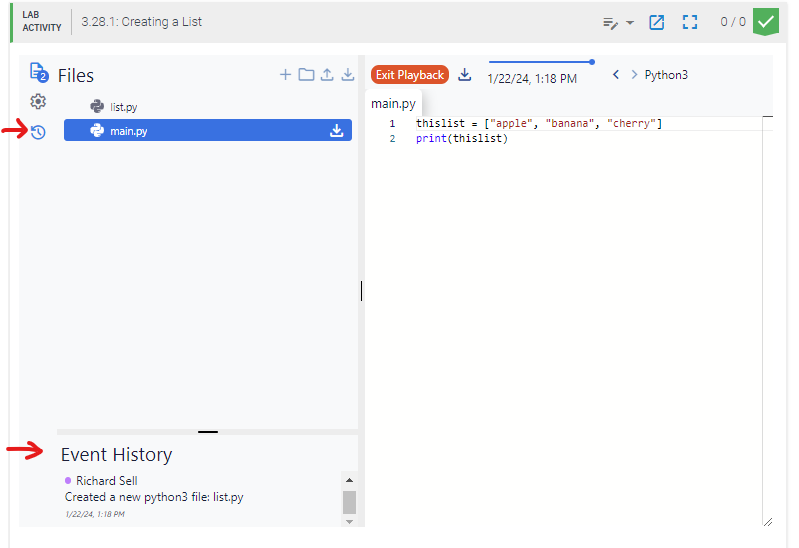Click the green checkmark score badge
The width and height of the screenshot is (799, 548).
pos(765,21)
